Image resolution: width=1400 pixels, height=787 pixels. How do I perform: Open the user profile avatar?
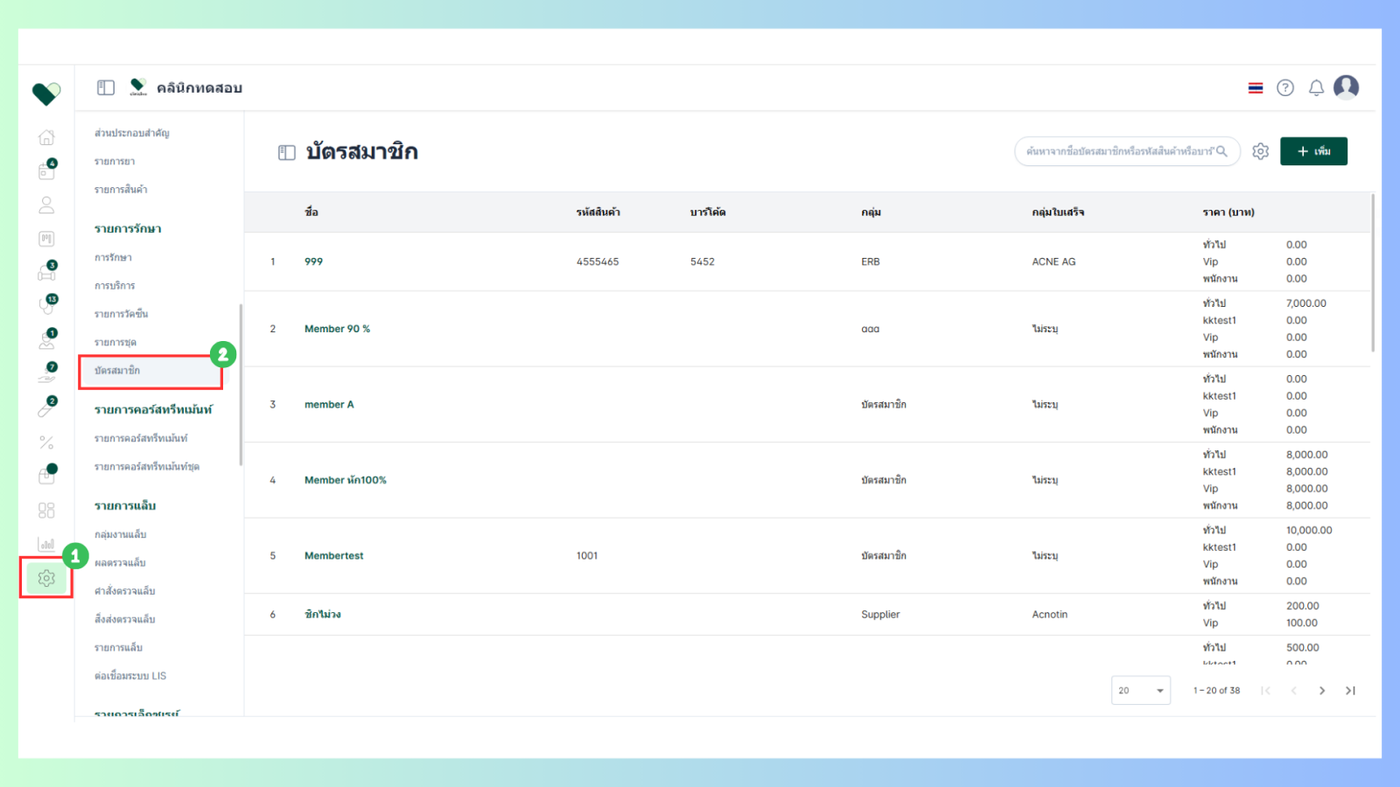click(1346, 87)
